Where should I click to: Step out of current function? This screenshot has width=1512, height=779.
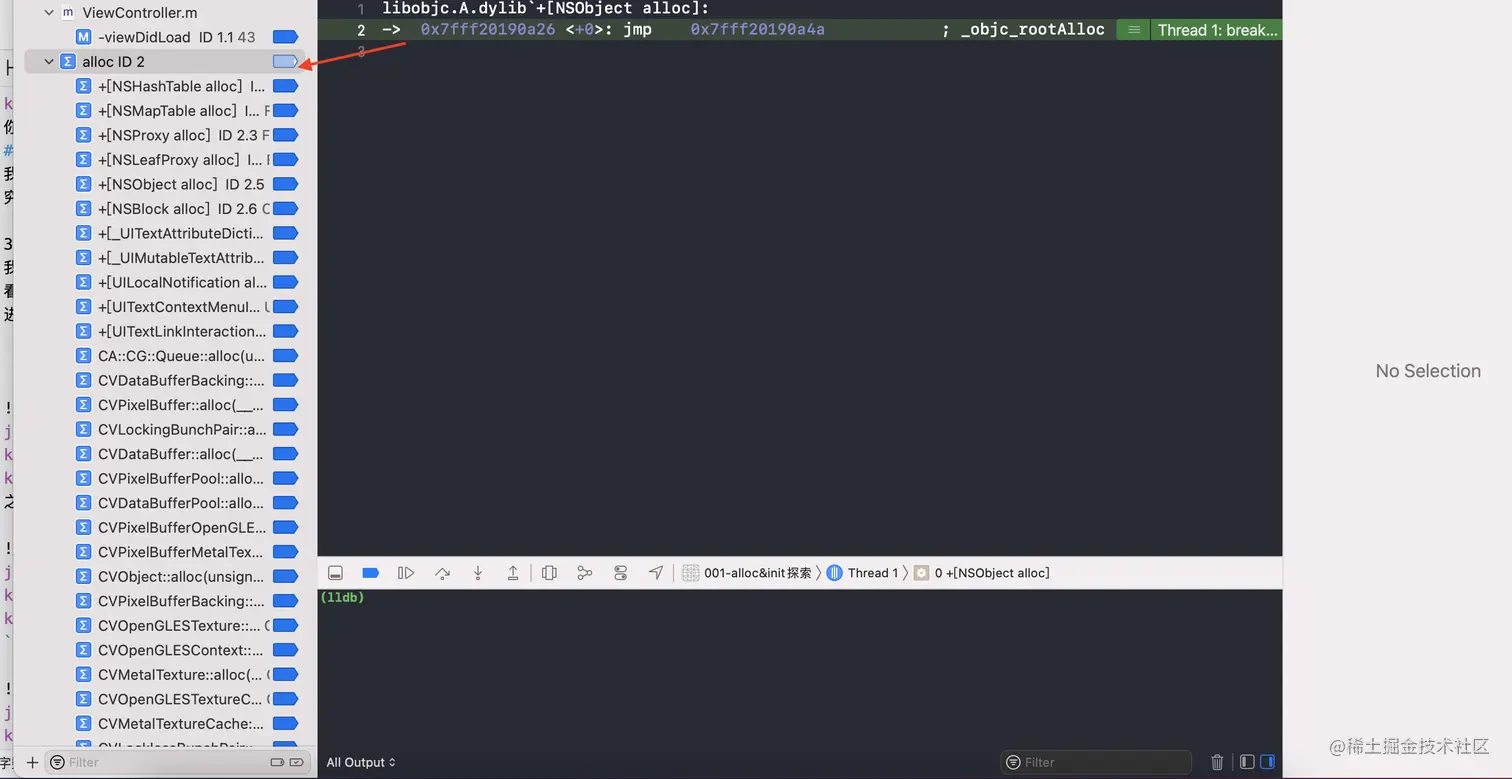(513, 573)
